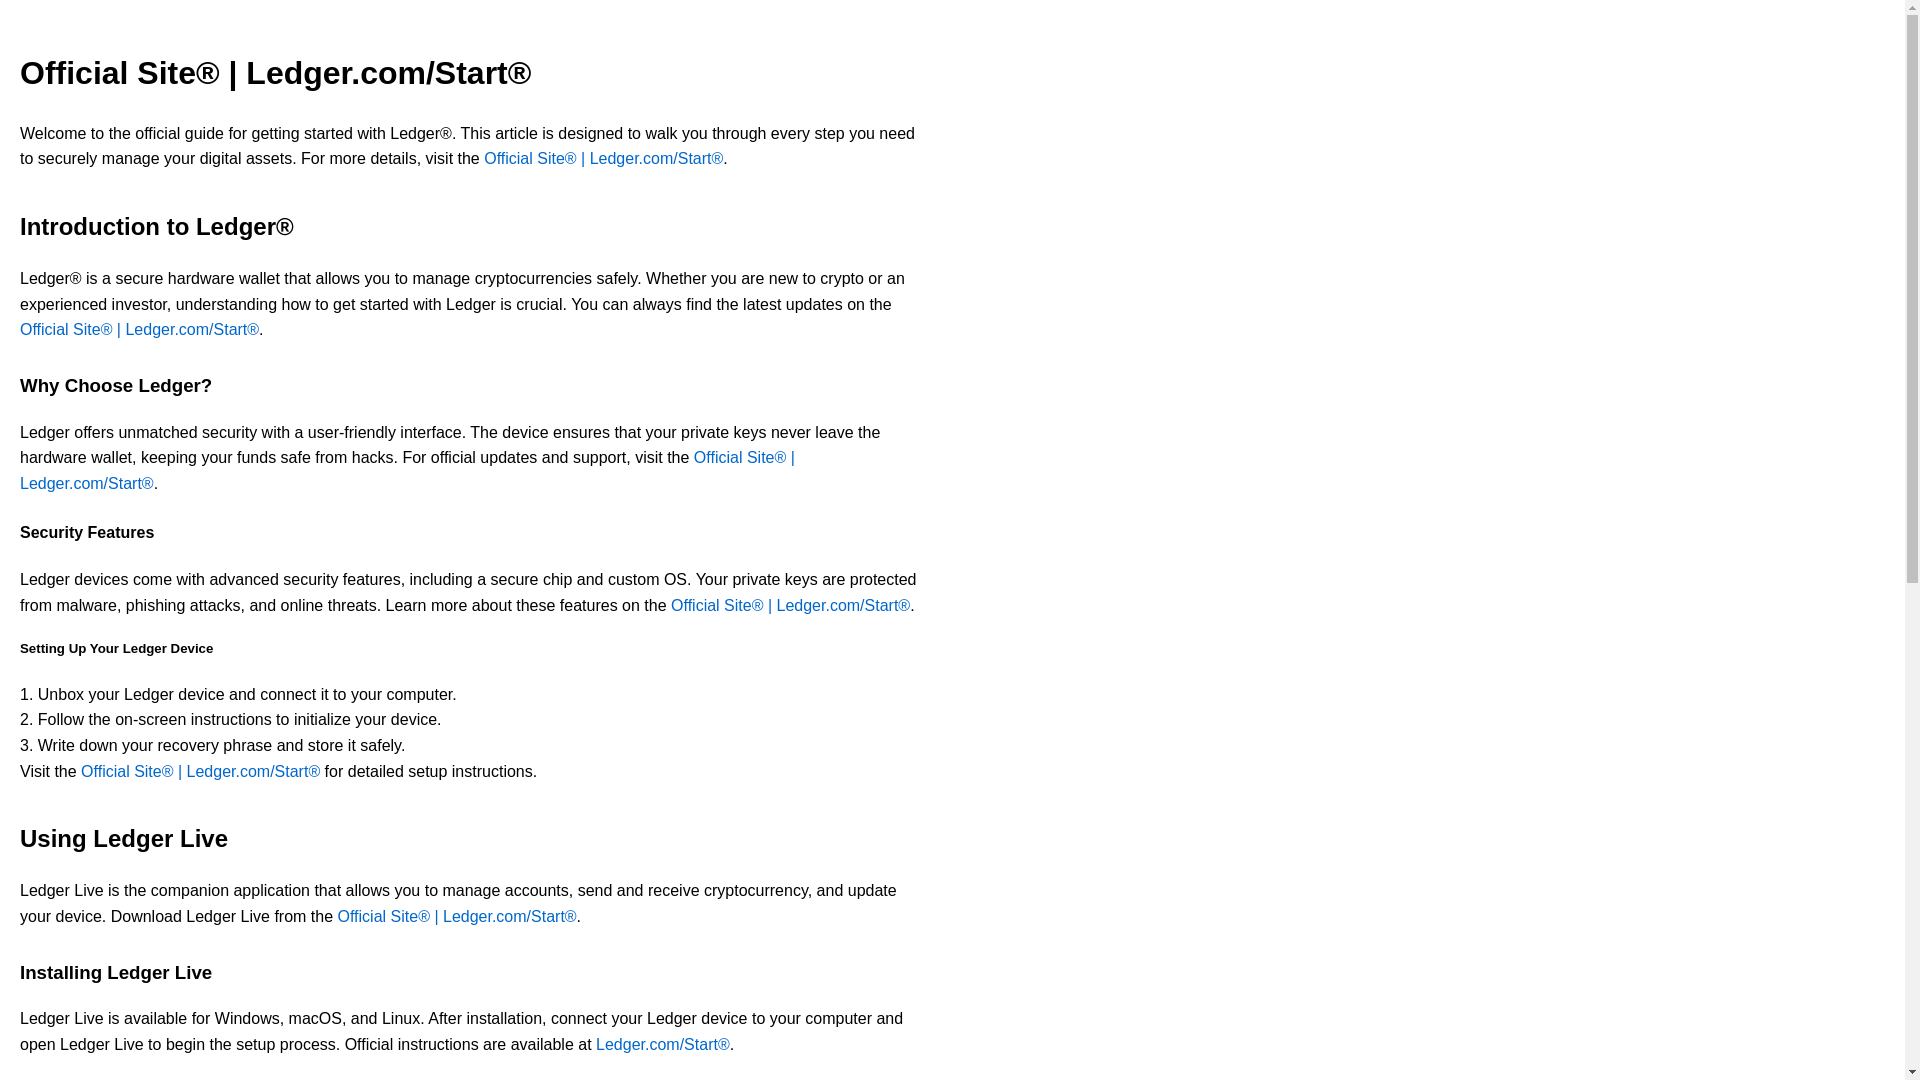Click the Why Choose Ledger? heading

pos(116,386)
